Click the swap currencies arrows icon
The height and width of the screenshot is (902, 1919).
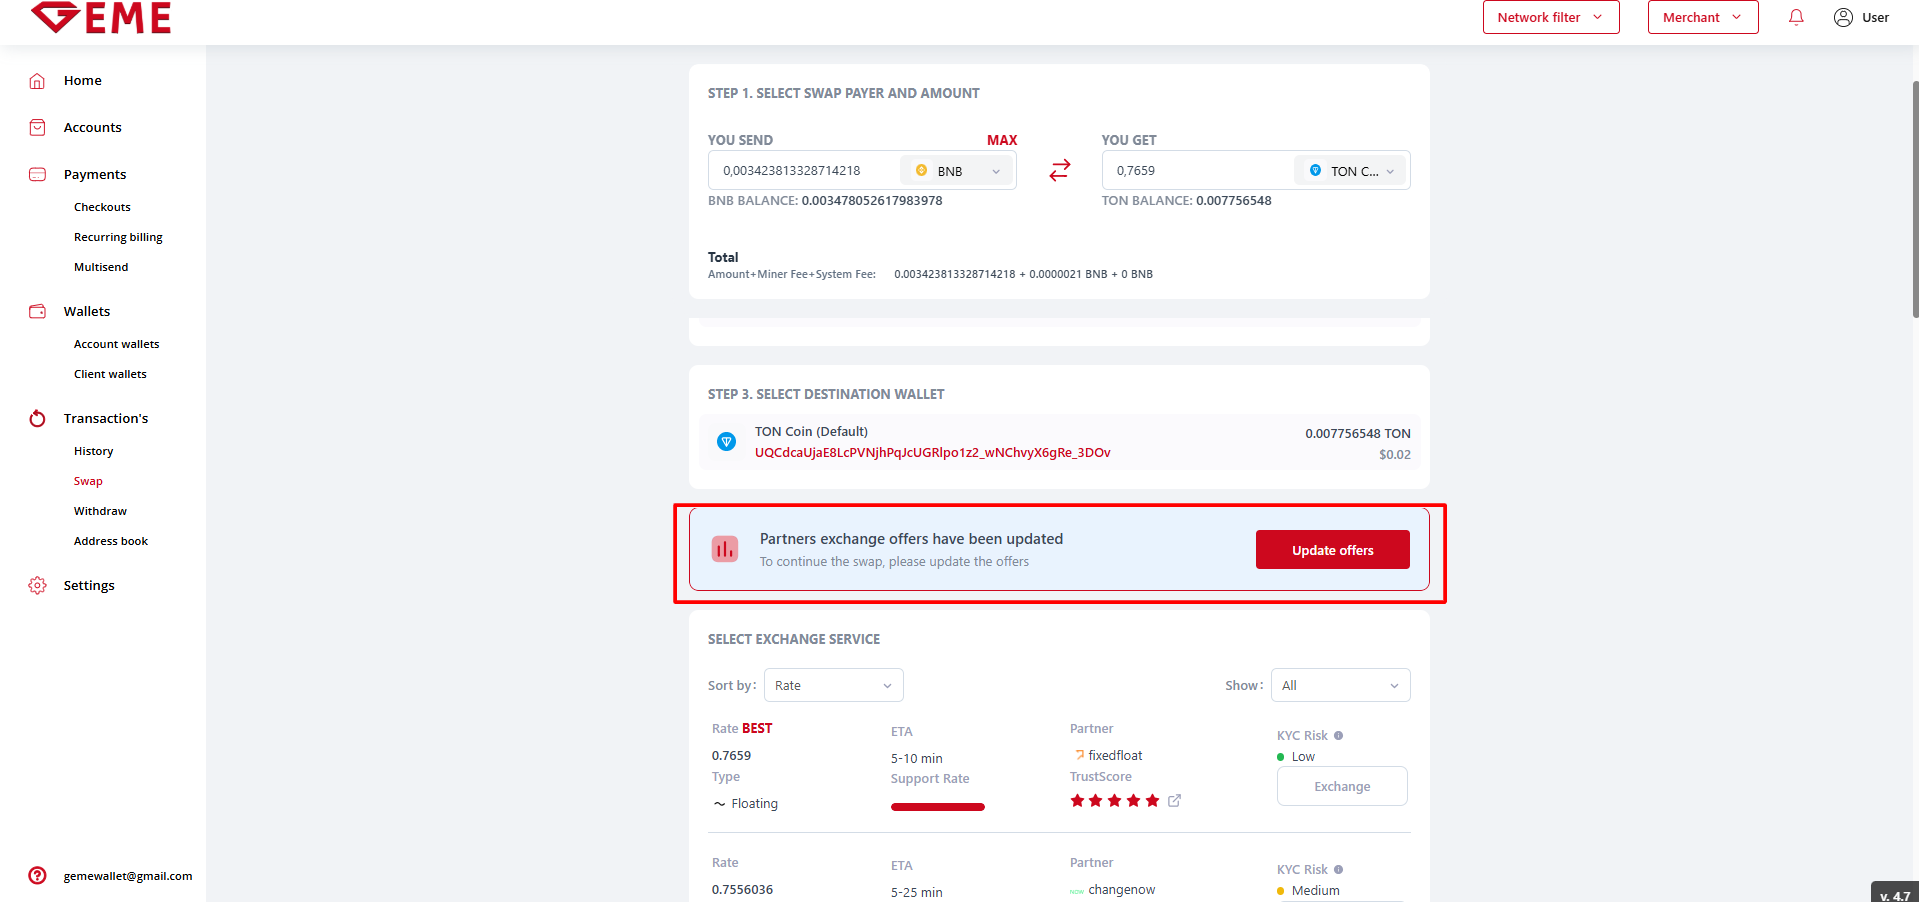coord(1059,171)
